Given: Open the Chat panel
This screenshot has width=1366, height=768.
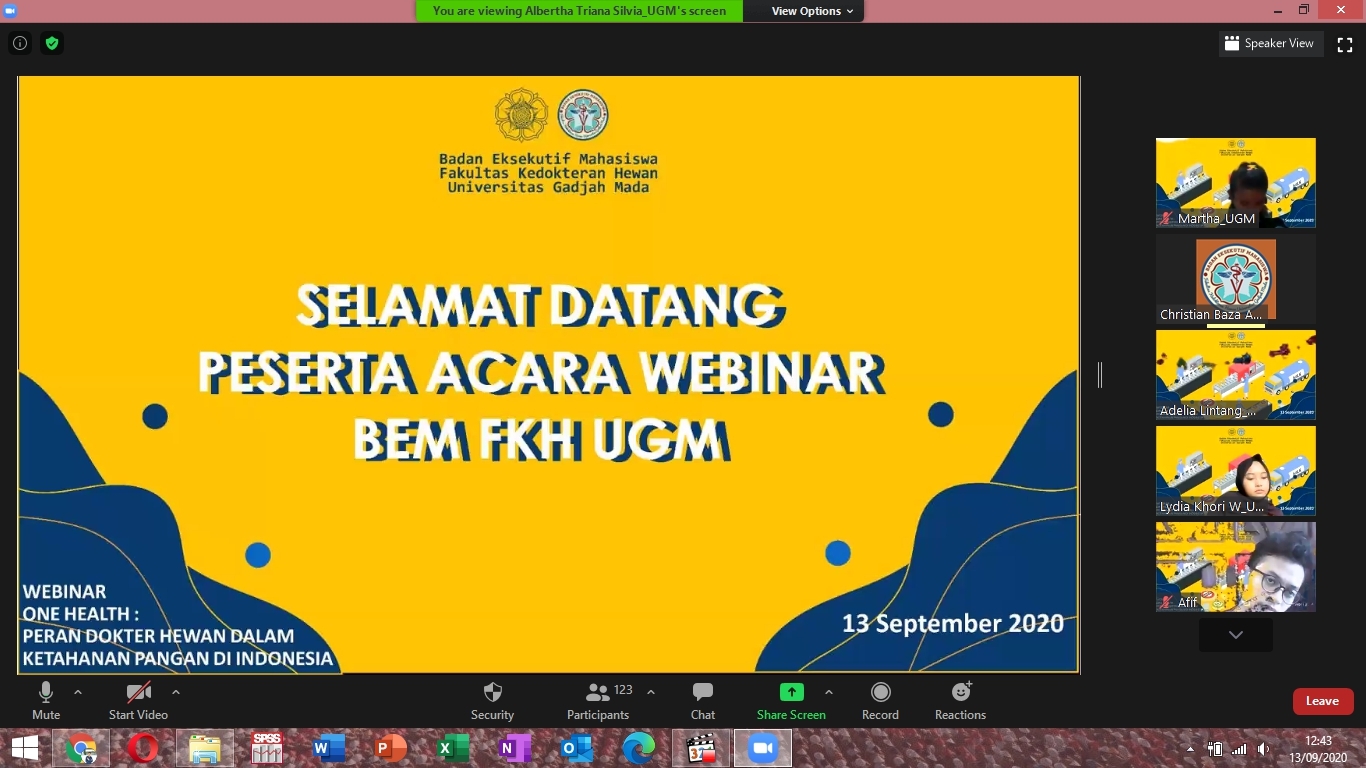Looking at the screenshot, I should (x=703, y=700).
